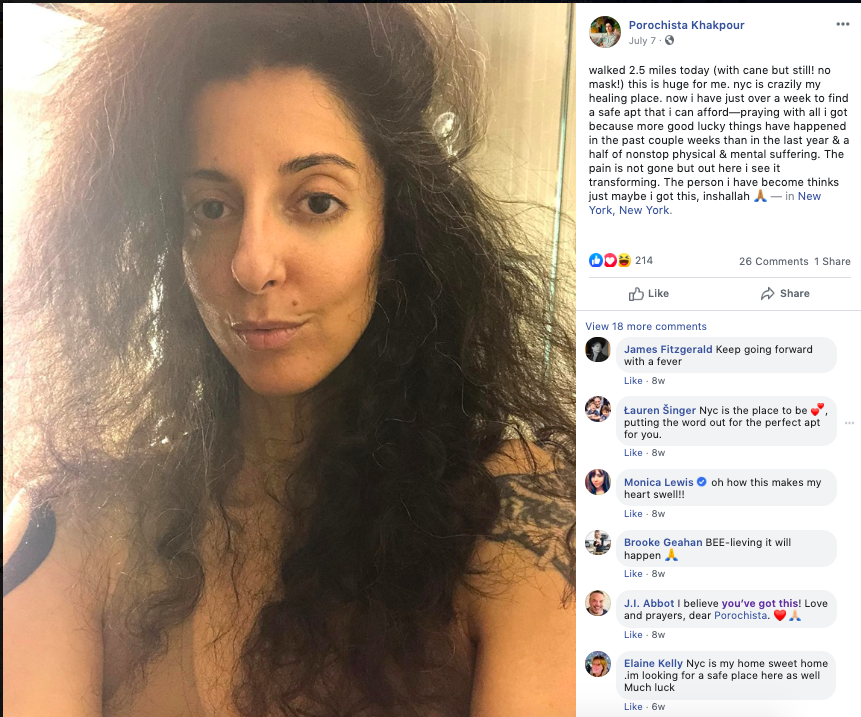The image size is (861, 717).
Task: Show the 214 reactions list
Action: pyautogui.click(x=644, y=260)
